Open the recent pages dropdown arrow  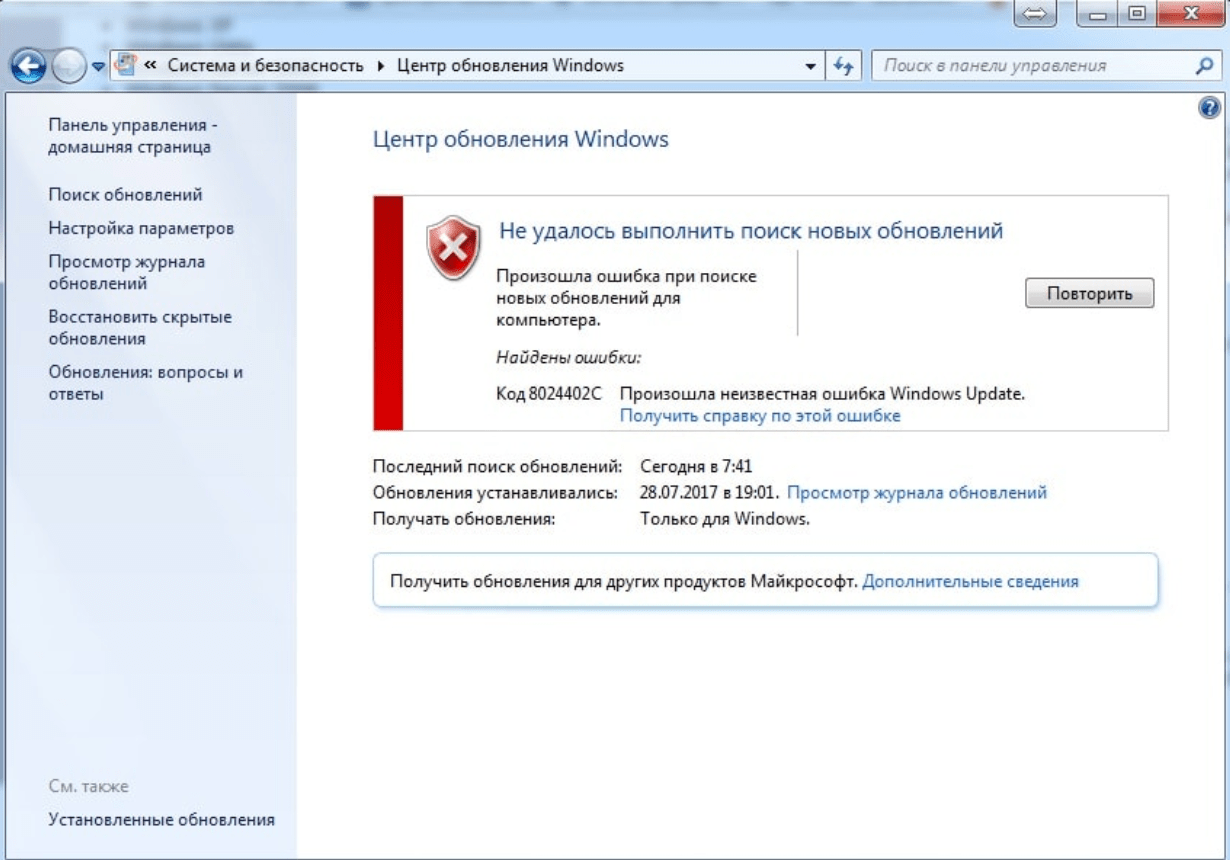(x=98, y=67)
